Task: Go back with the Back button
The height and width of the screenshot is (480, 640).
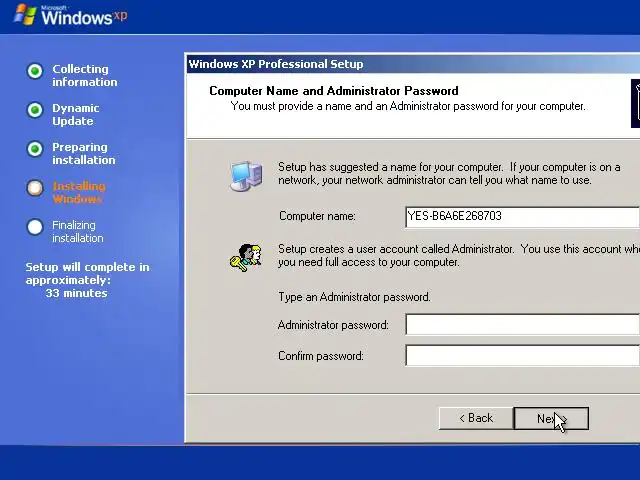Action: (476, 418)
